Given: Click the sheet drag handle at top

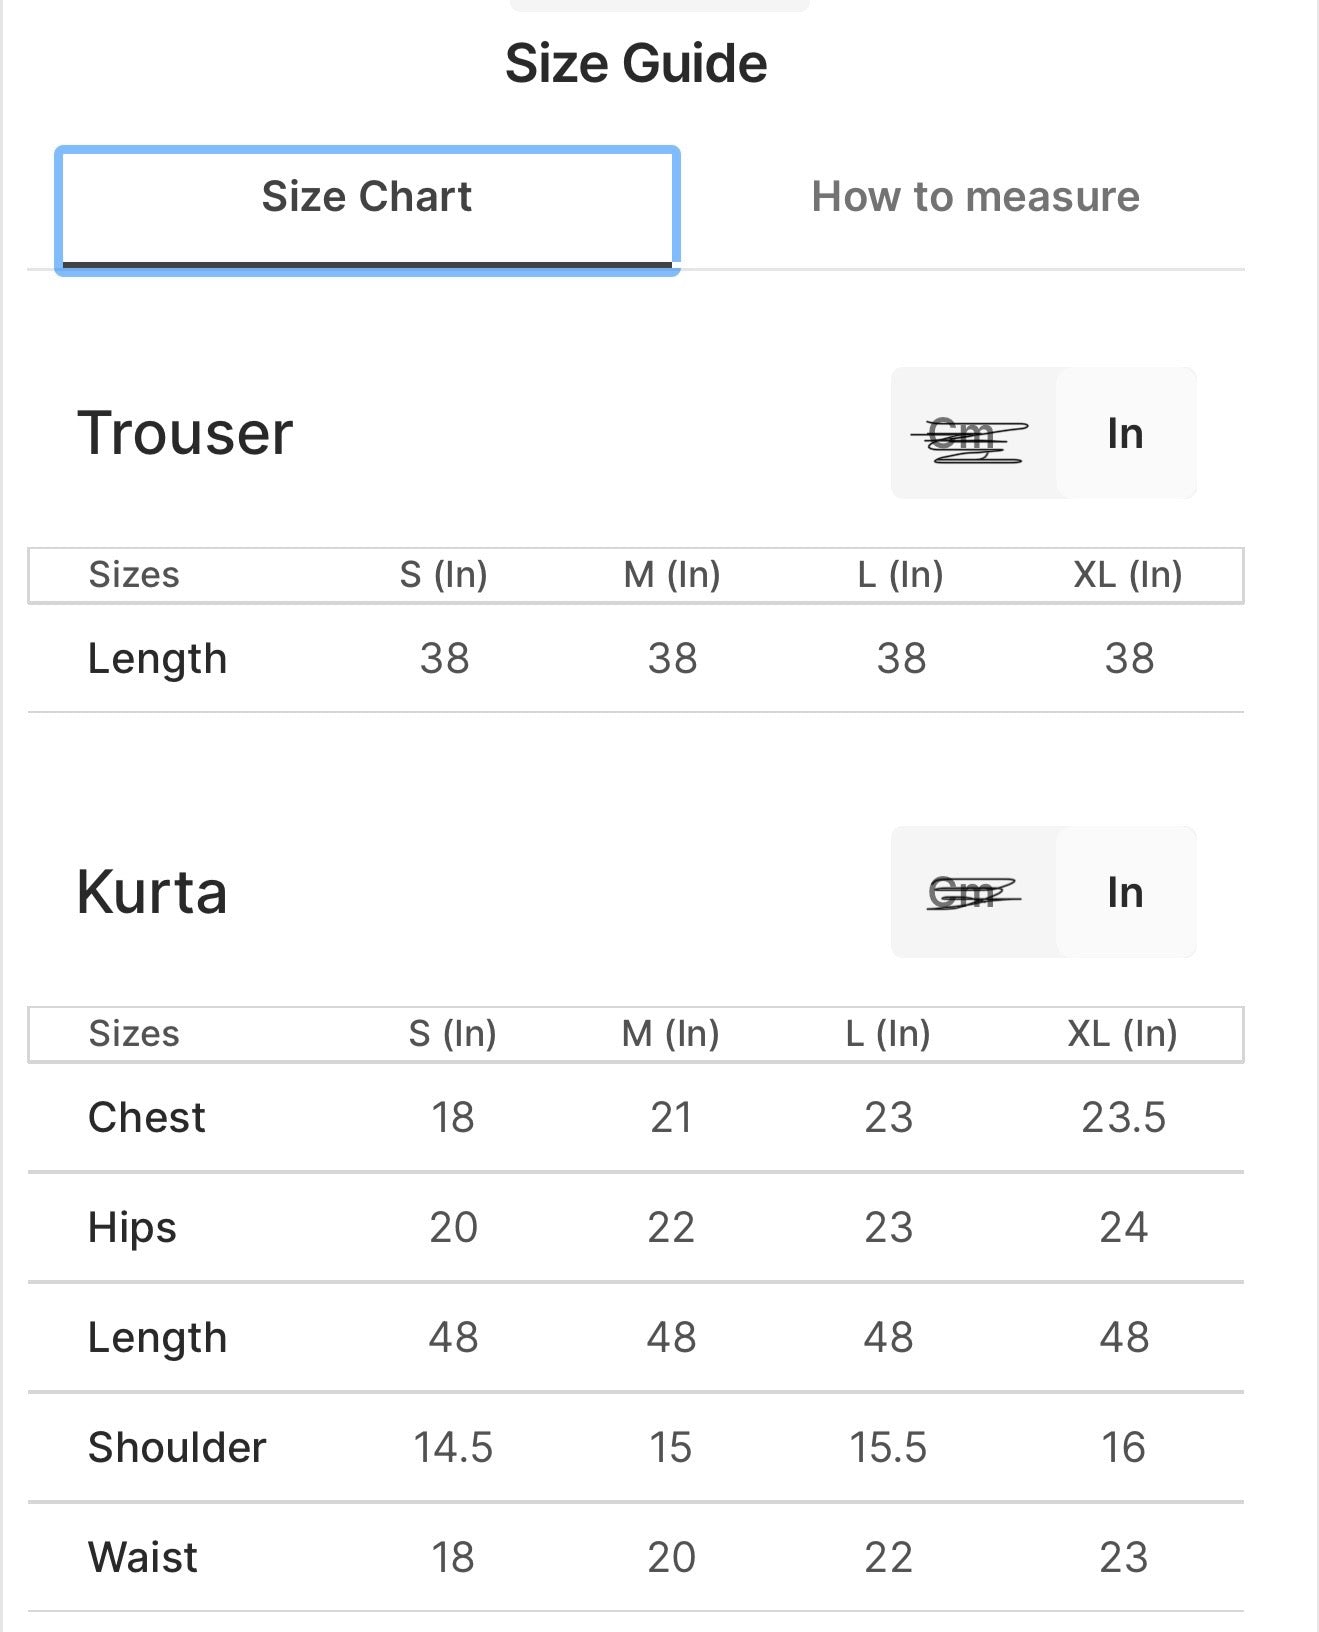Looking at the screenshot, I should (x=659, y=5).
